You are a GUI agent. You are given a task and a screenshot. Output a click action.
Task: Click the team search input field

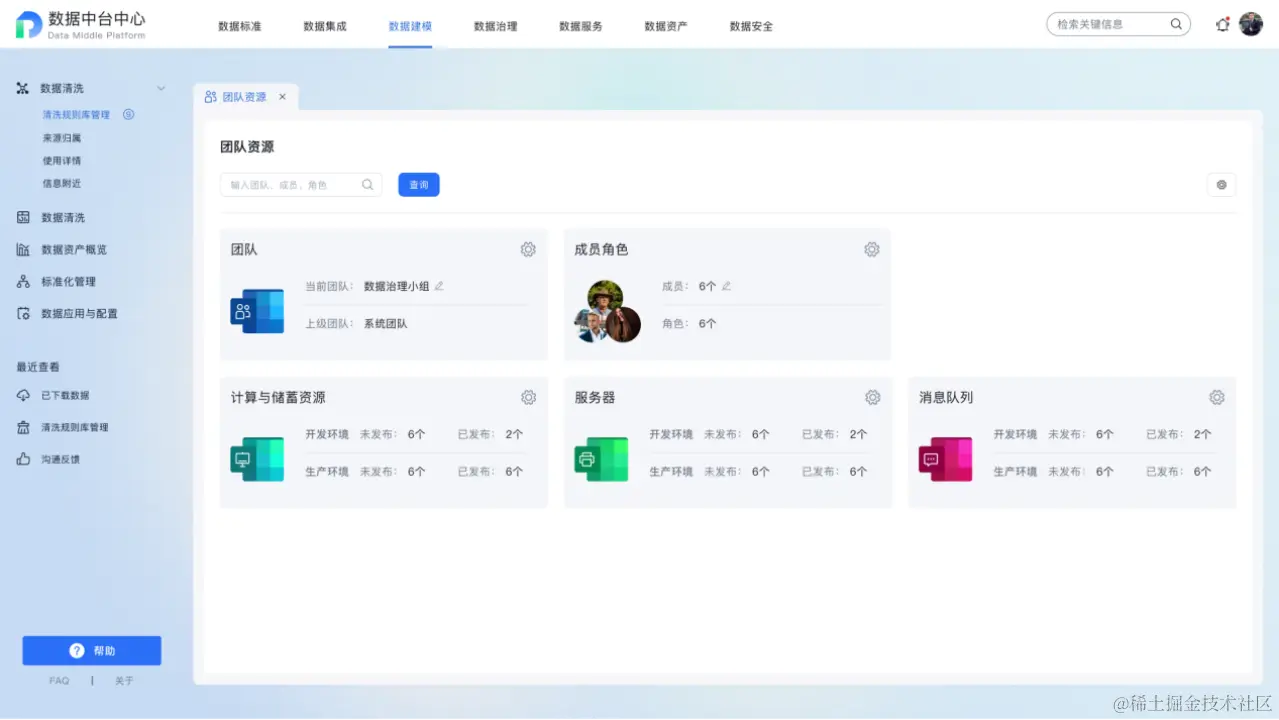point(290,184)
